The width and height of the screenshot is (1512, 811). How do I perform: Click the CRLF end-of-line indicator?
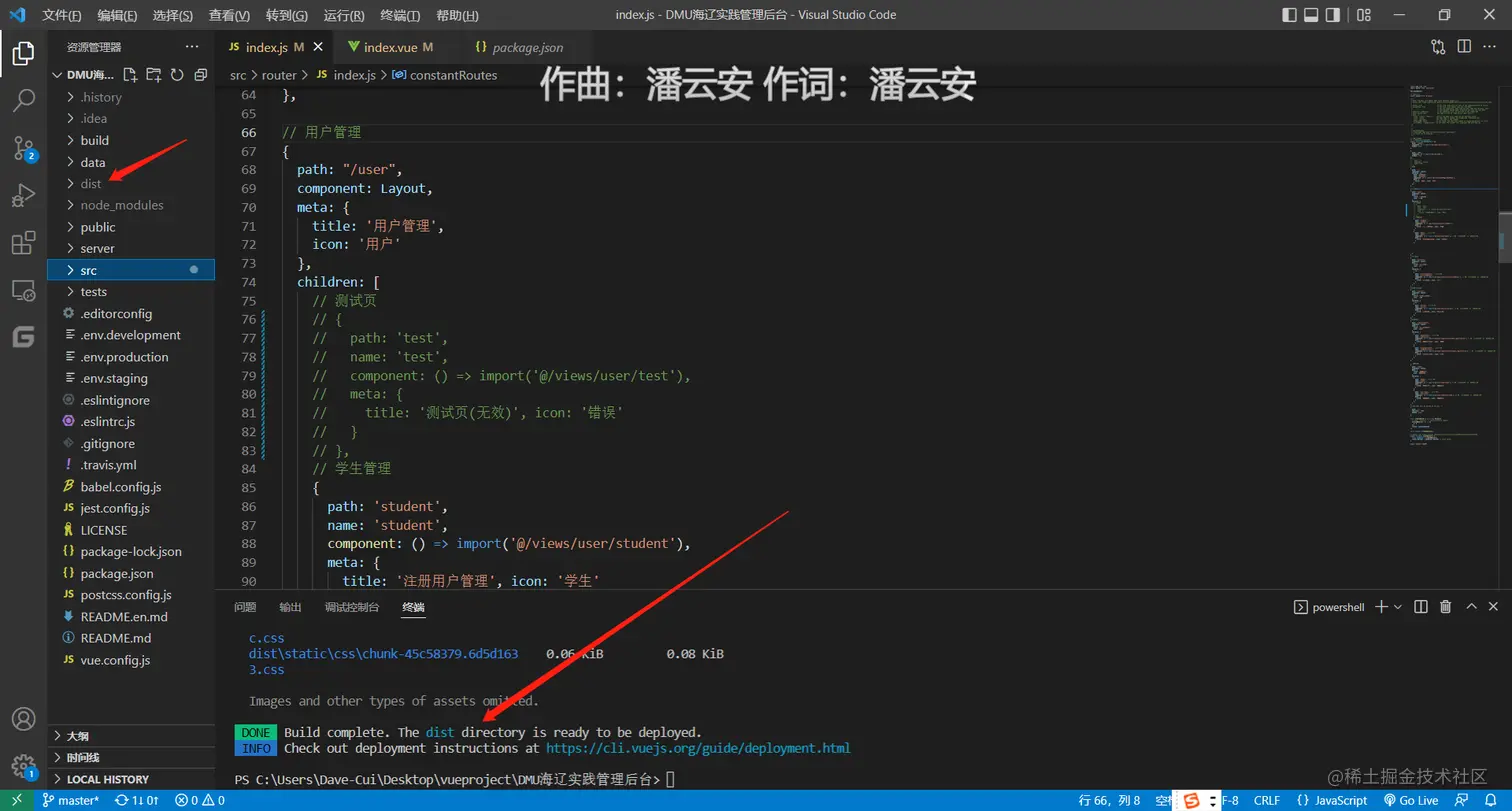point(1267,801)
